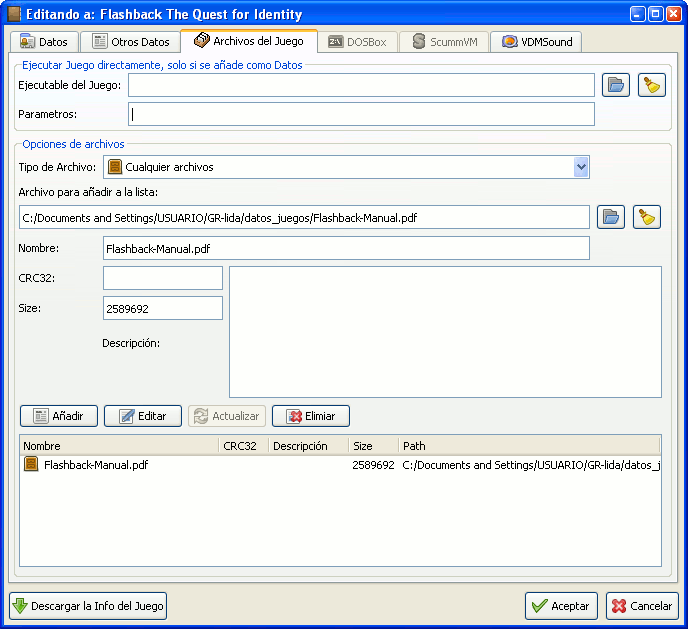Browse for file to add to list
Image resolution: width=688 pixels, height=629 pixels.
pos(610,217)
